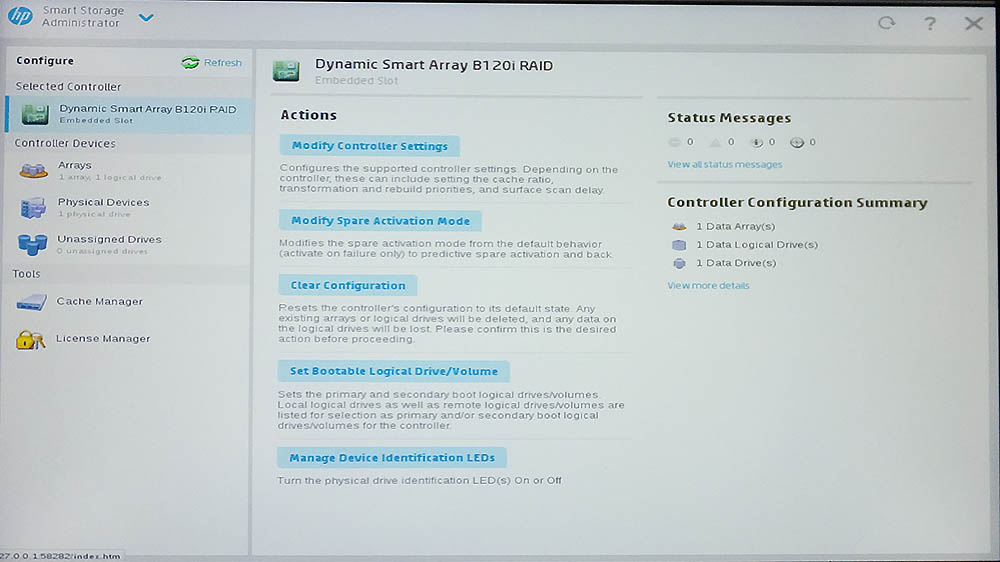The width and height of the screenshot is (1000, 562).
Task: Click the License Manager lock icon
Action: click(30, 339)
